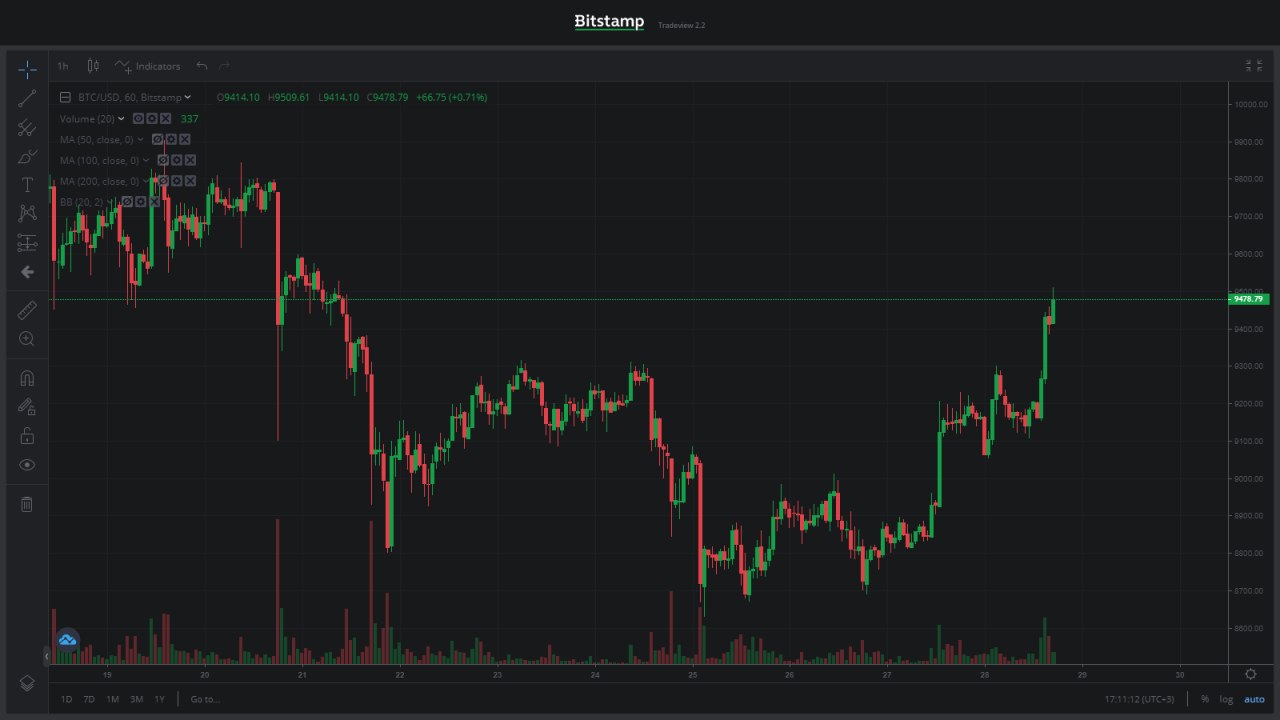Toggle fullscreen mode for the chart
This screenshot has width=1280, height=720.
pyautogui.click(x=1253, y=66)
